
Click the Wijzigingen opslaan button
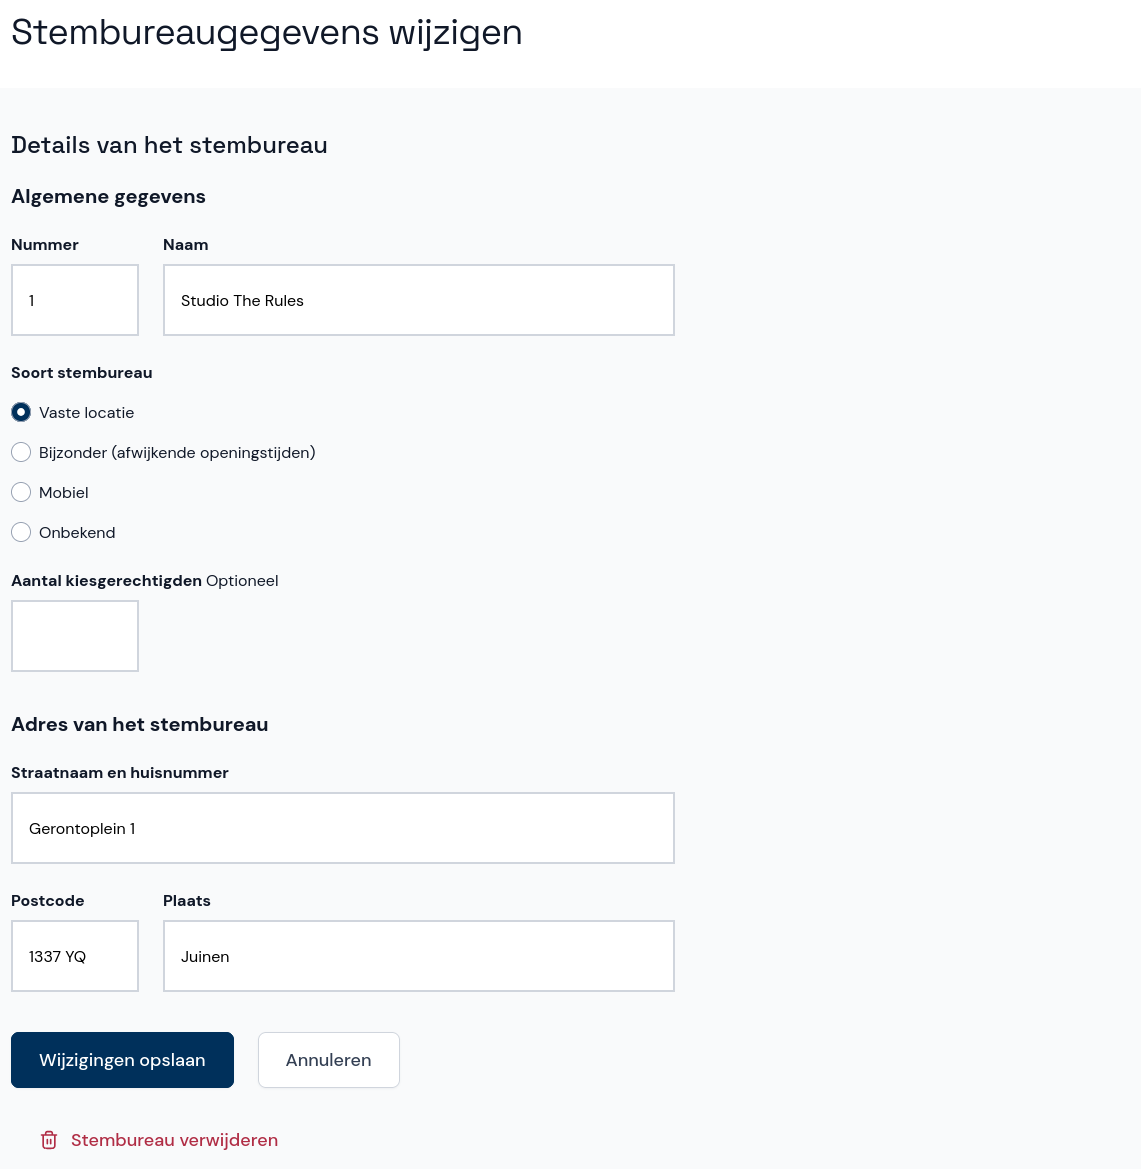pos(122,1060)
